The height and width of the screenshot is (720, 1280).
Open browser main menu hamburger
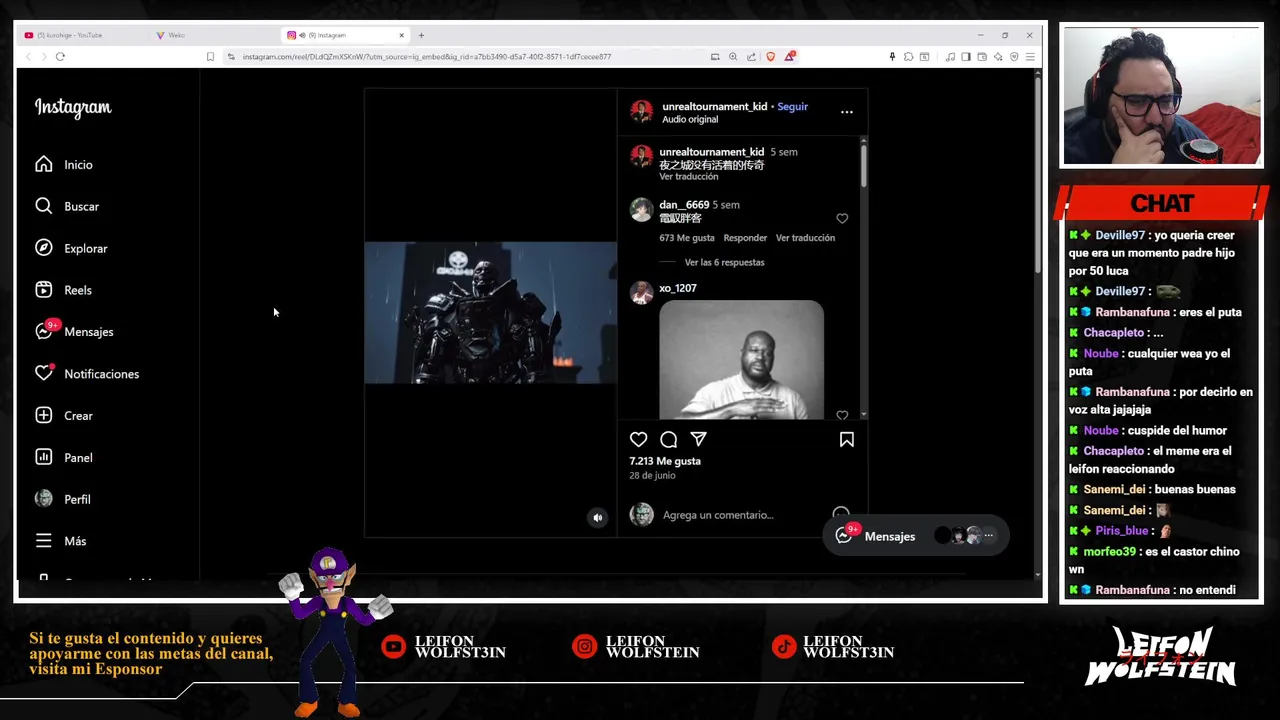click(x=1030, y=57)
